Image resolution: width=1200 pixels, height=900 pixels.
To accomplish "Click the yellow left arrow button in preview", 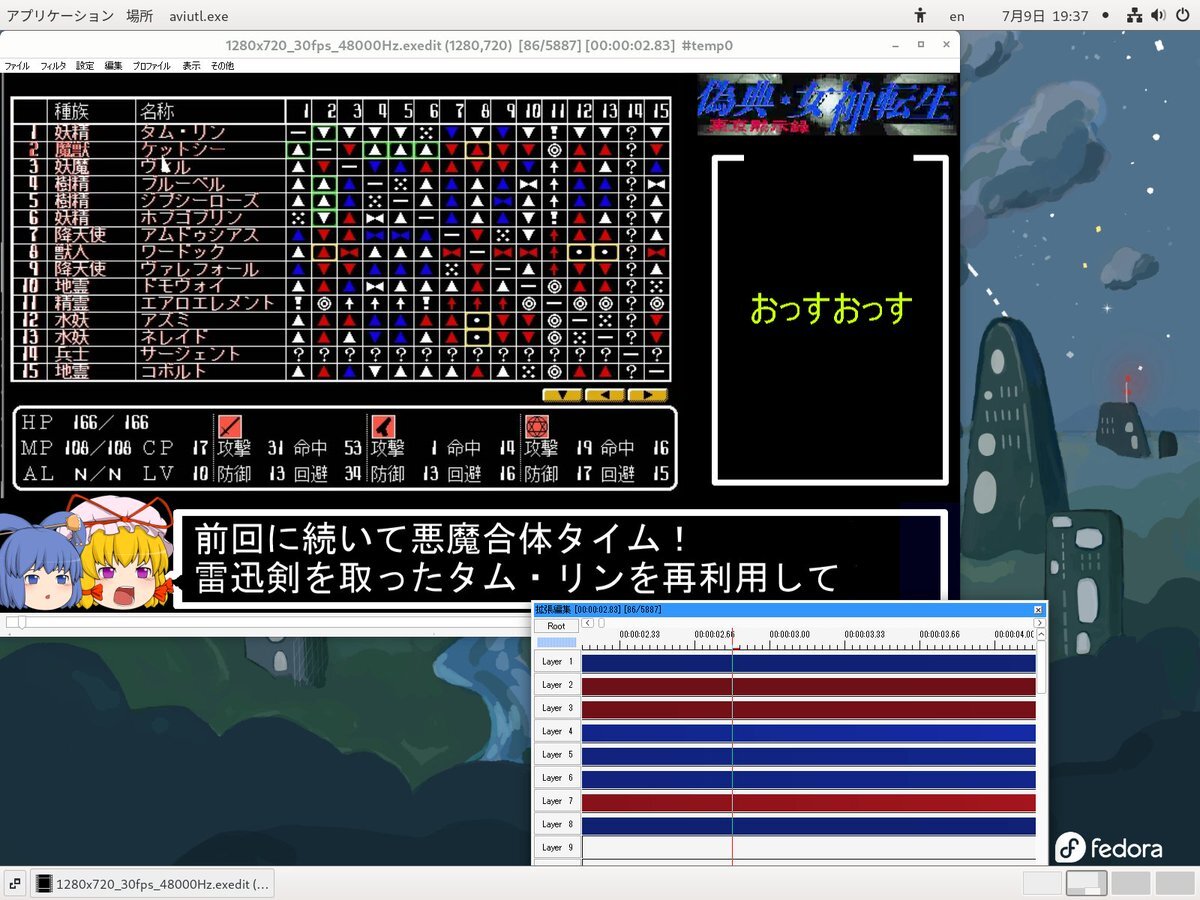I will (605, 395).
